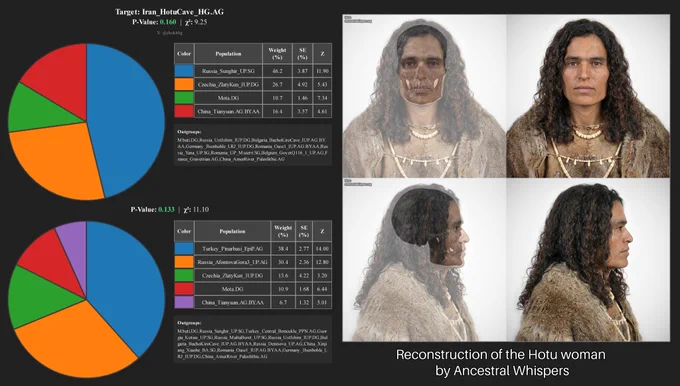Click the green swatch beside Czechia_ZlatyKun weight 13.6

[184, 275]
